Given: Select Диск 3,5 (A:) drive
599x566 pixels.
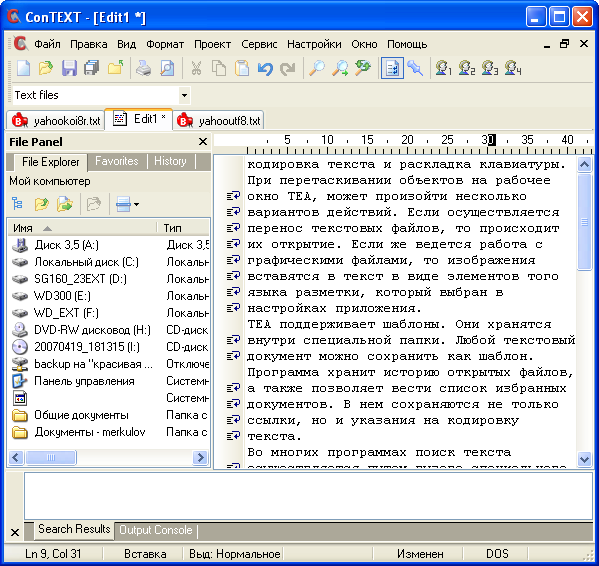Looking at the screenshot, I should (x=66, y=245).
